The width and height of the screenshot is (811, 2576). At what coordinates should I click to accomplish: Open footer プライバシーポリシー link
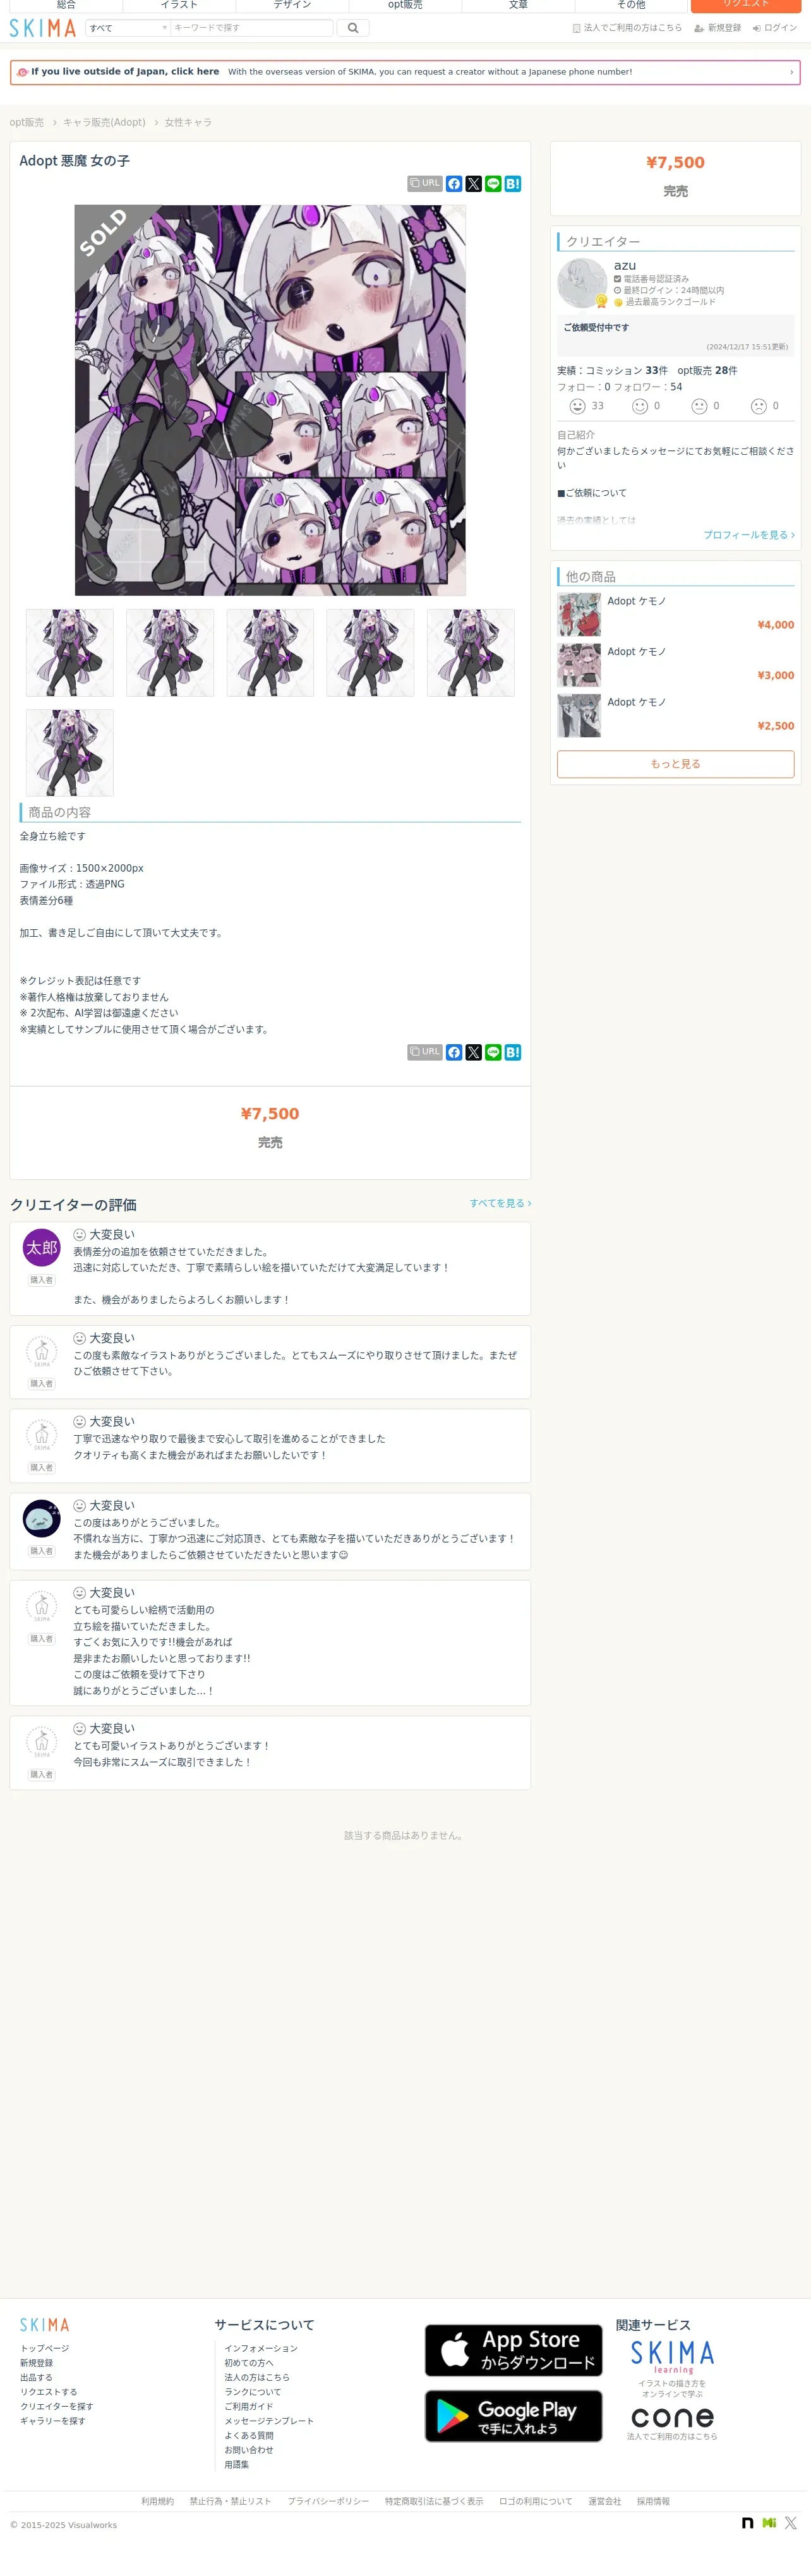pos(328,2501)
